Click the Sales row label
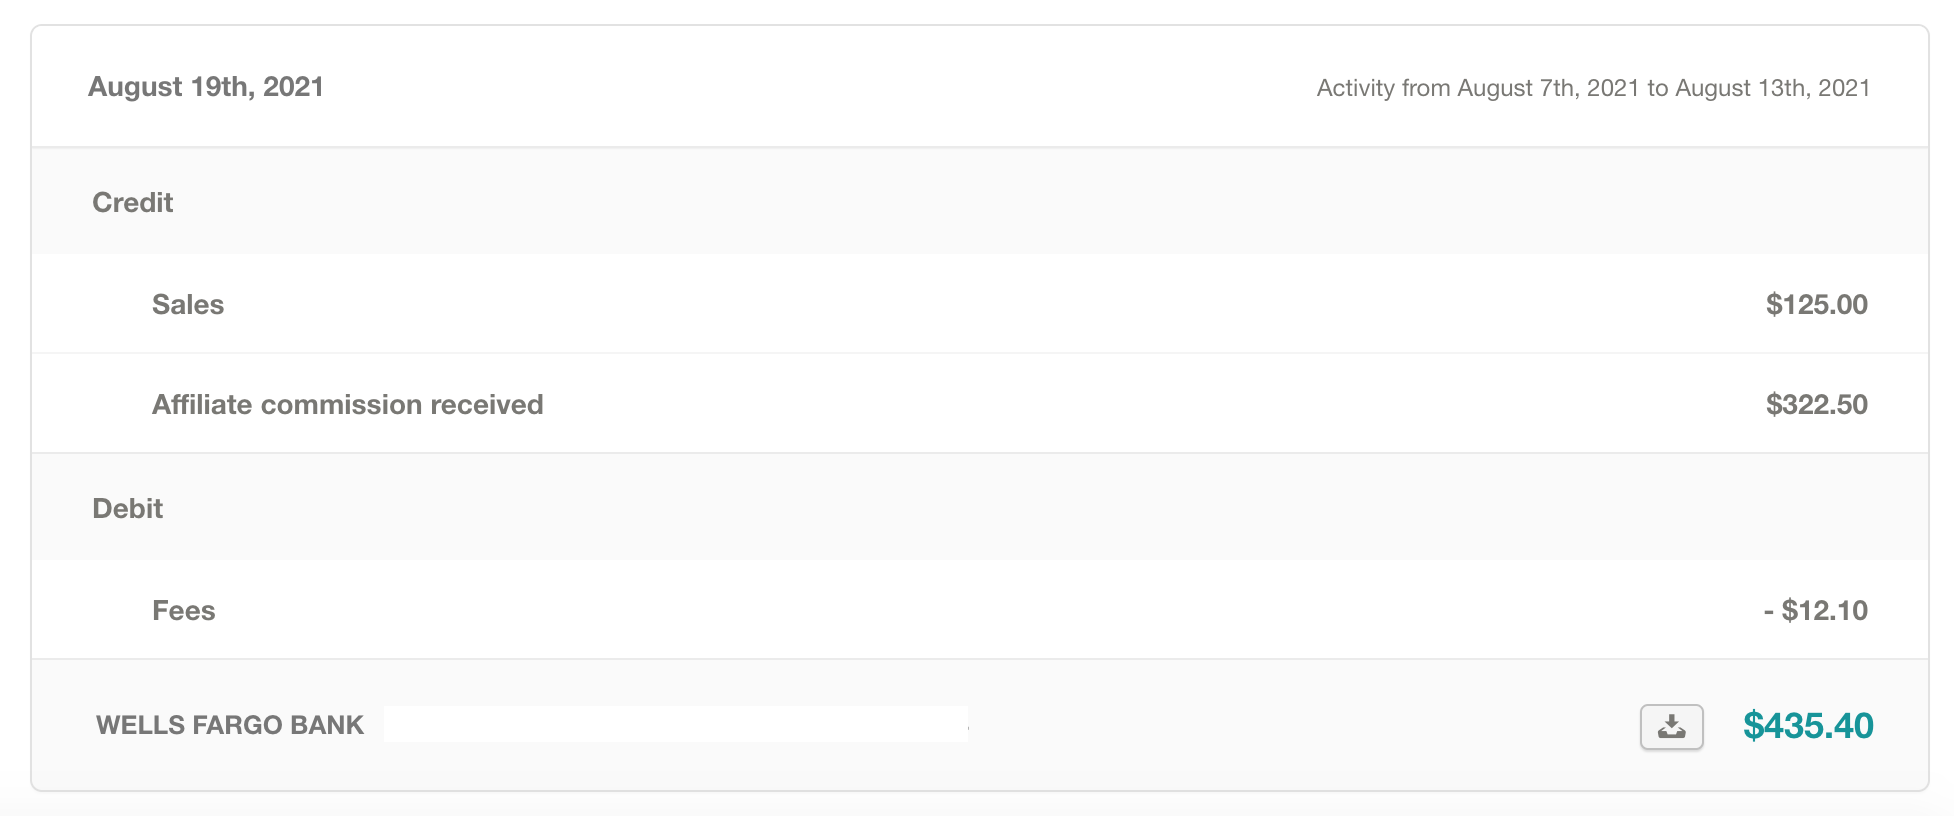The width and height of the screenshot is (1954, 816). pos(188,305)
